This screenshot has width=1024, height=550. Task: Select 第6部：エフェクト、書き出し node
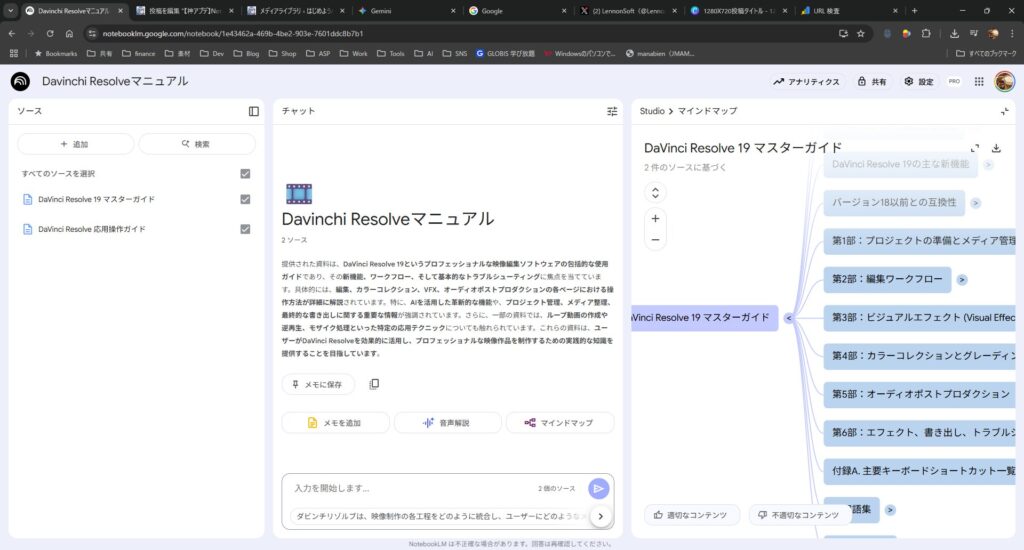click(x=920, y=432)
